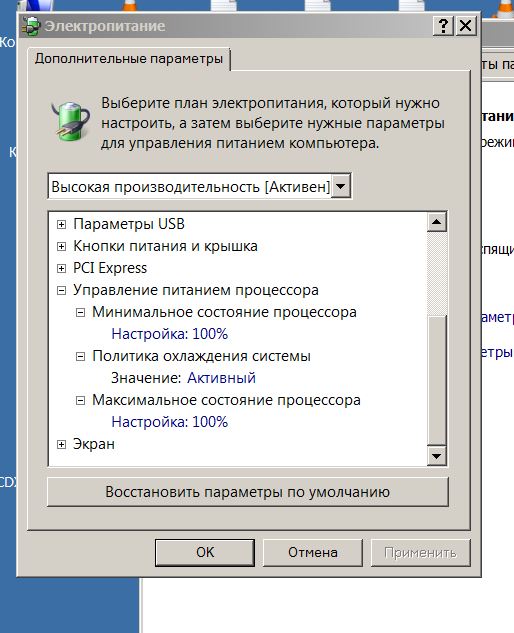
Task: Click the help question mark button
Action: point(443,26)
